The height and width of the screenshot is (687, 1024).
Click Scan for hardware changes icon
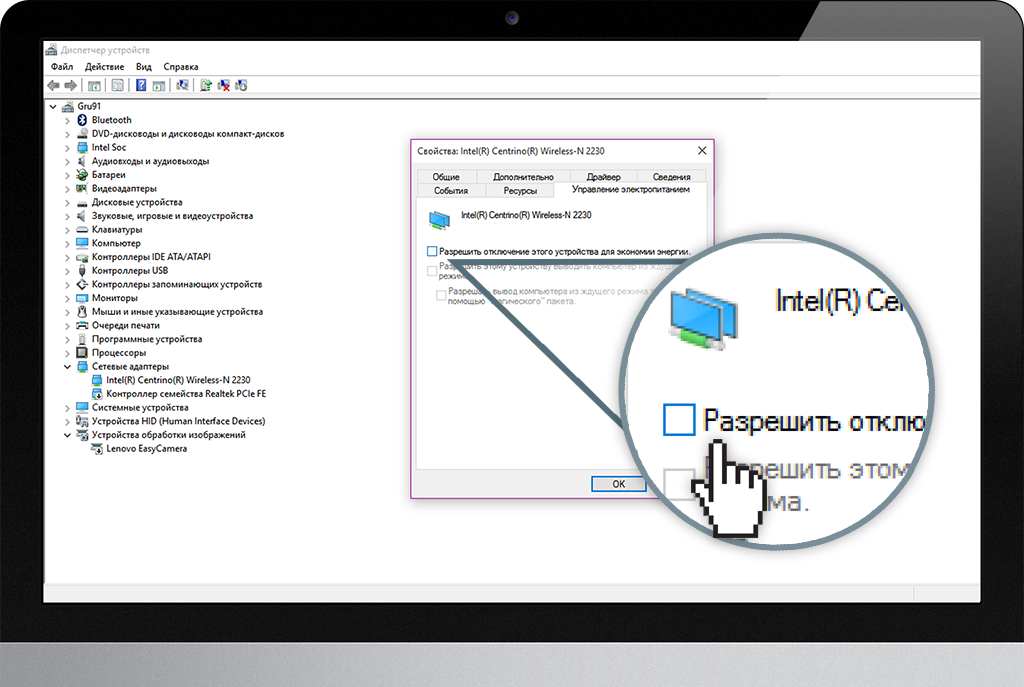click(x=182, y=86)
